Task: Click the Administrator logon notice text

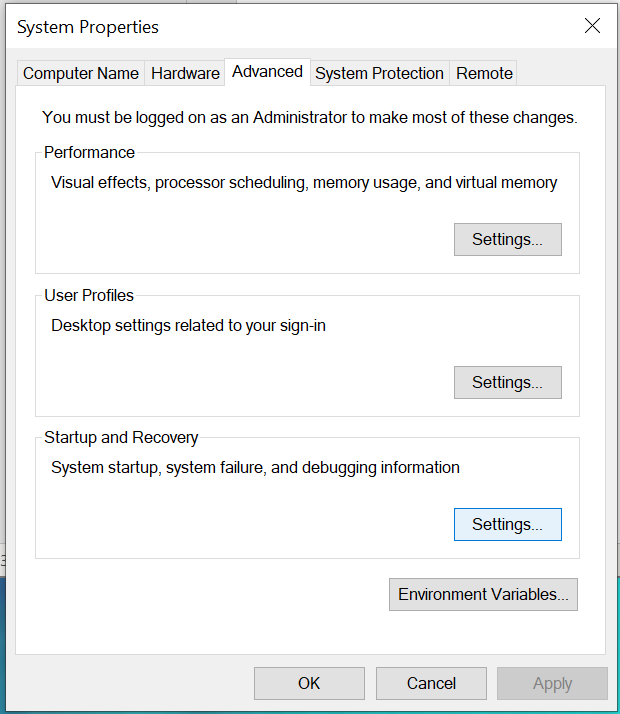Action: pos(310,117)
